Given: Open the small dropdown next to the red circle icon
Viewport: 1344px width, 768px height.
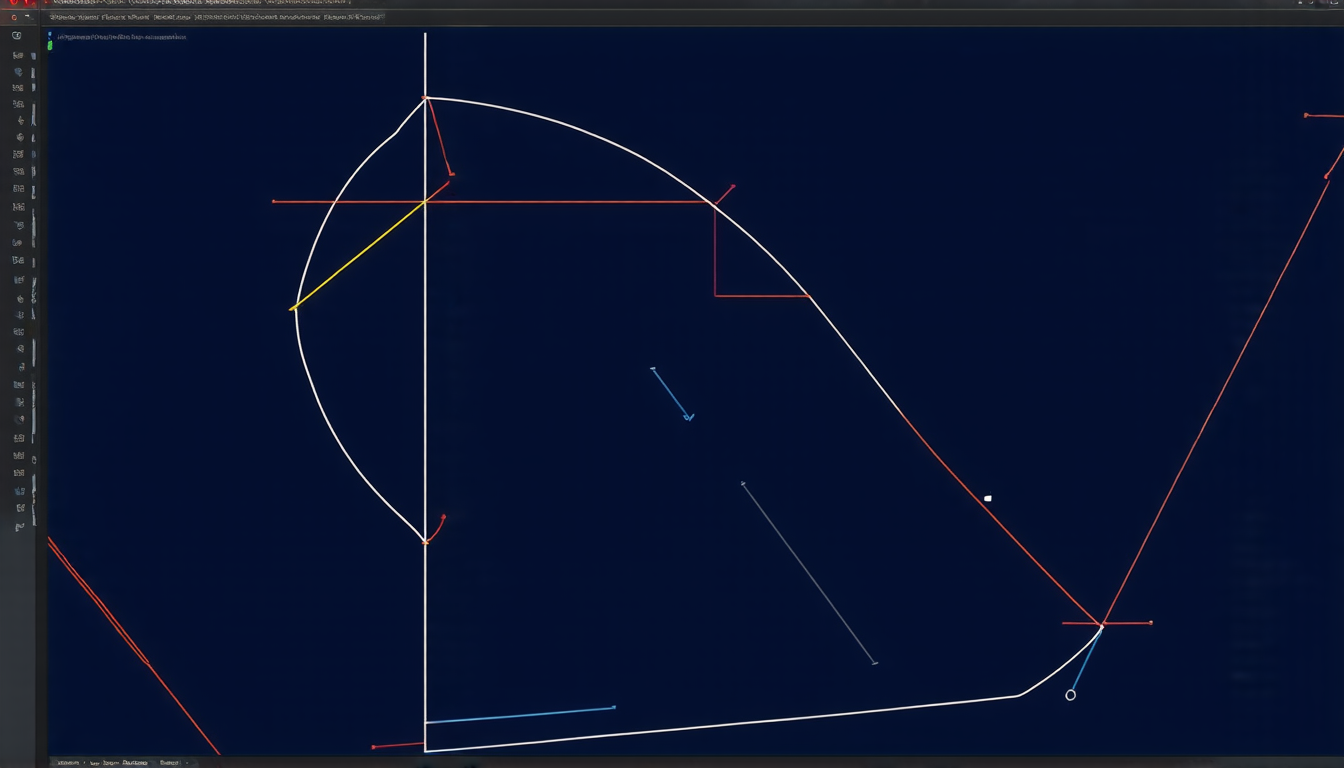Looking at the screenshot, I should (x=27, y=17).
